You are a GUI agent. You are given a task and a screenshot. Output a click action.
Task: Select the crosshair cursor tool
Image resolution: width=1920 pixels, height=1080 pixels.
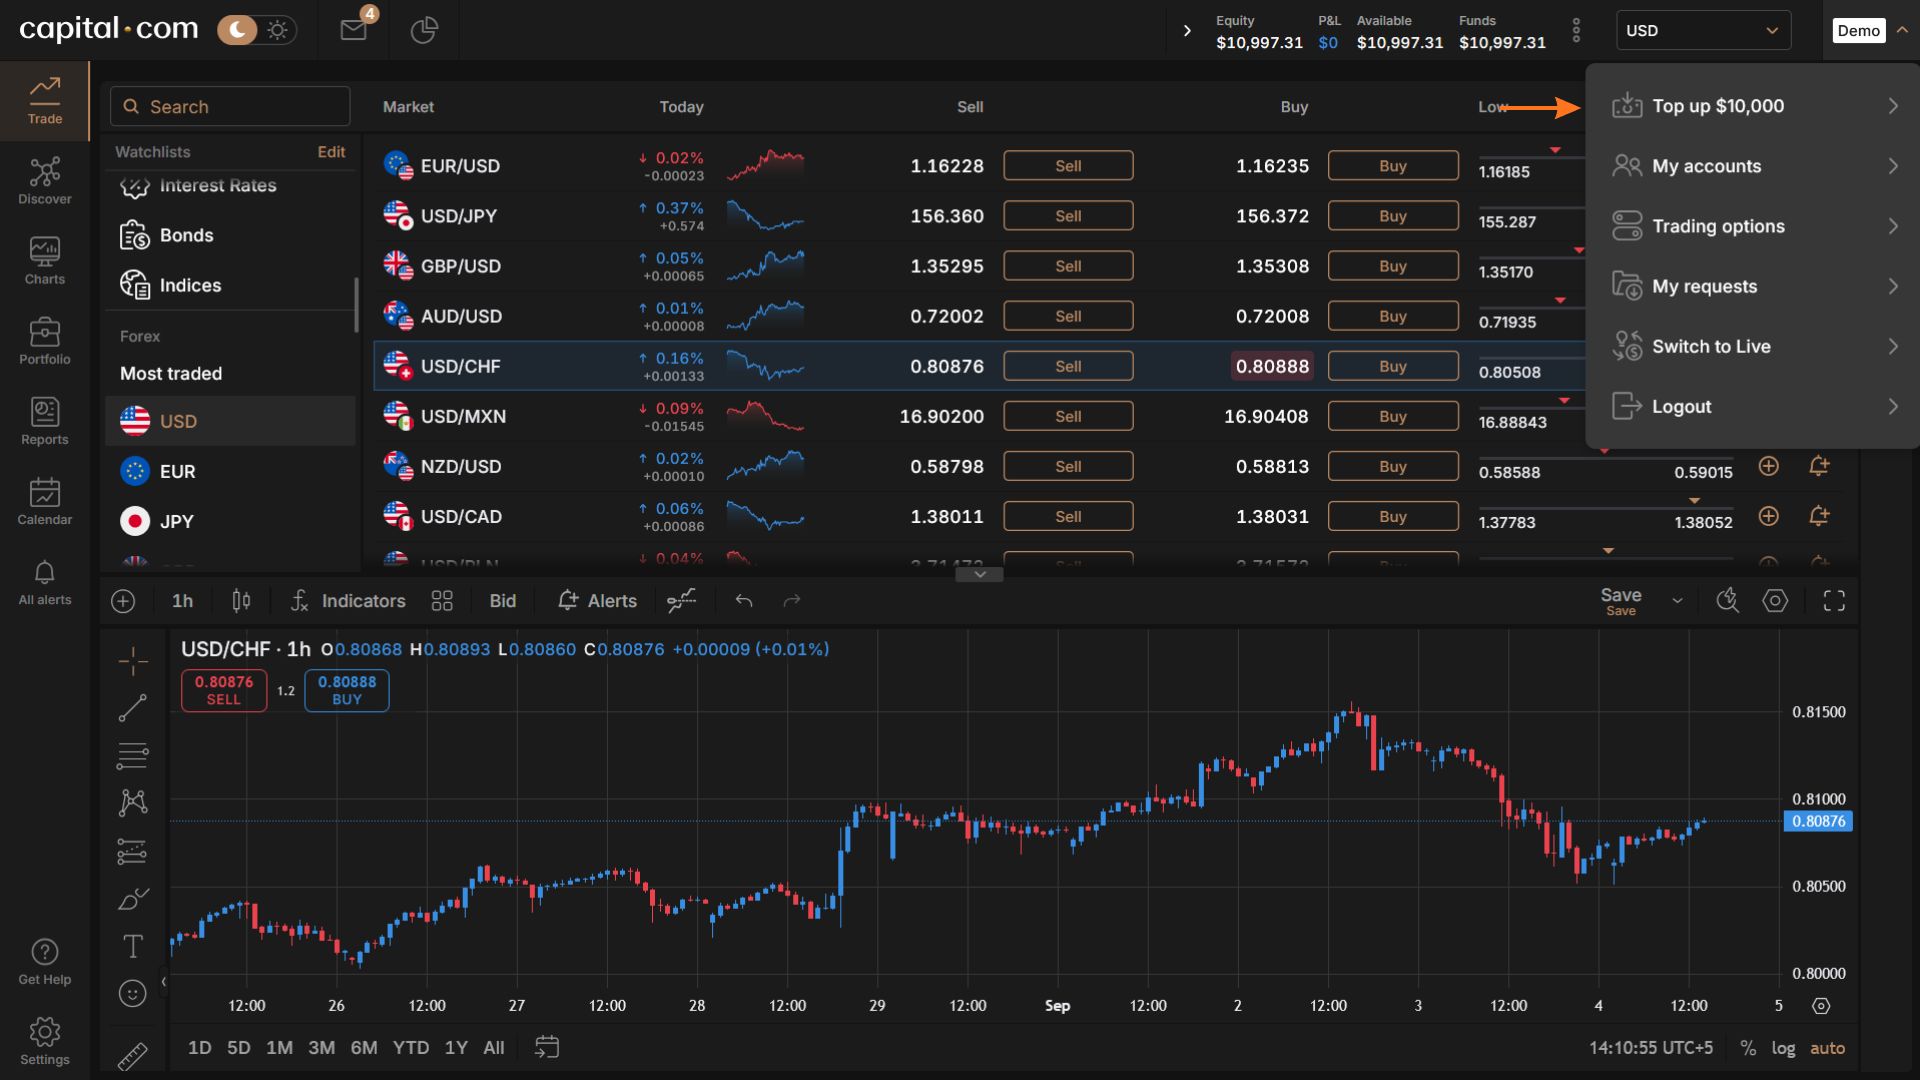click(133, 661)
